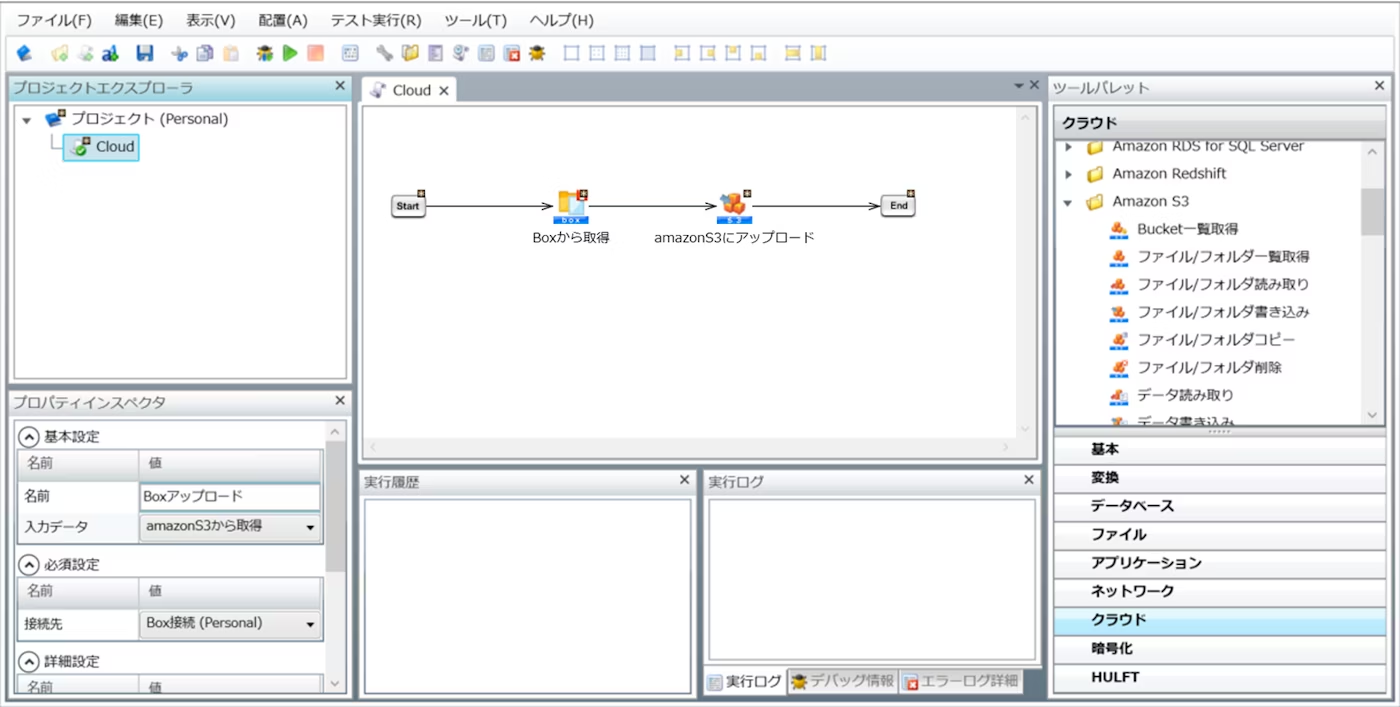Open the HULFT palette category

pos(1219,677)
